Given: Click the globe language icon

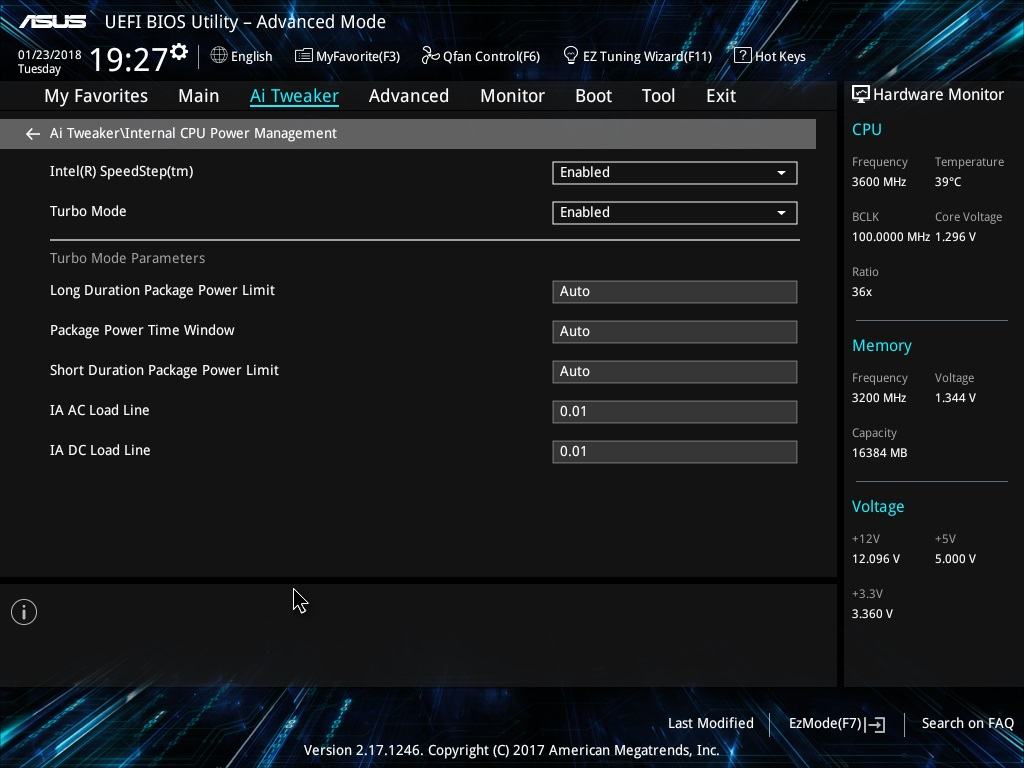Looking at the screenshot, I should (219, 56).
